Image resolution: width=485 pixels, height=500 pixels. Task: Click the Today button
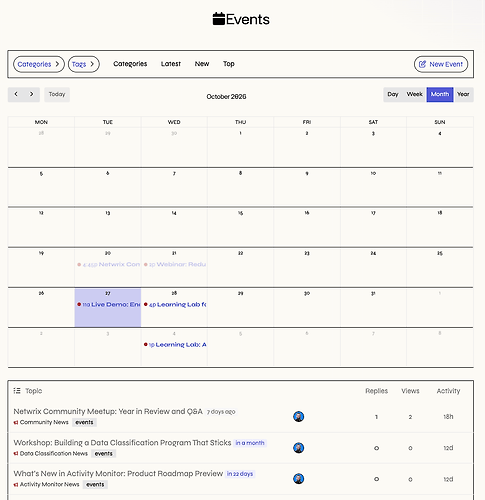click(57, 94)
